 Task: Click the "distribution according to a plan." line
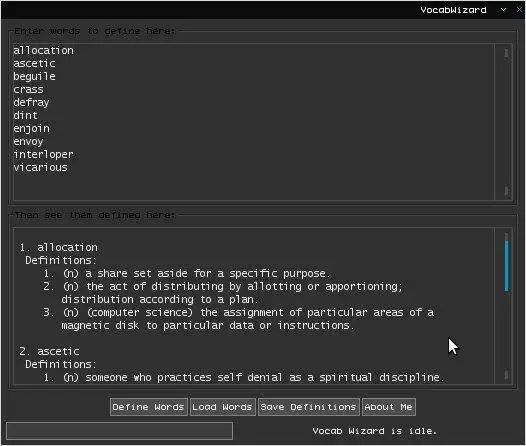(160, 299)
